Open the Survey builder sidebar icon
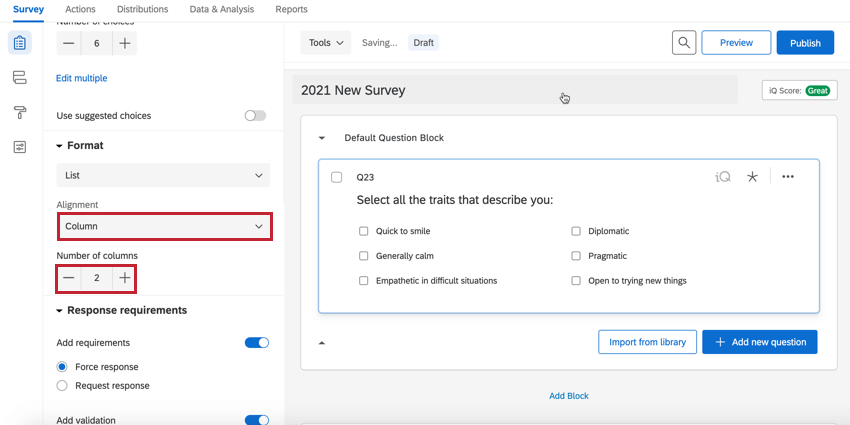The width and height of the screenshot is (850, 425). coord(20,43)
